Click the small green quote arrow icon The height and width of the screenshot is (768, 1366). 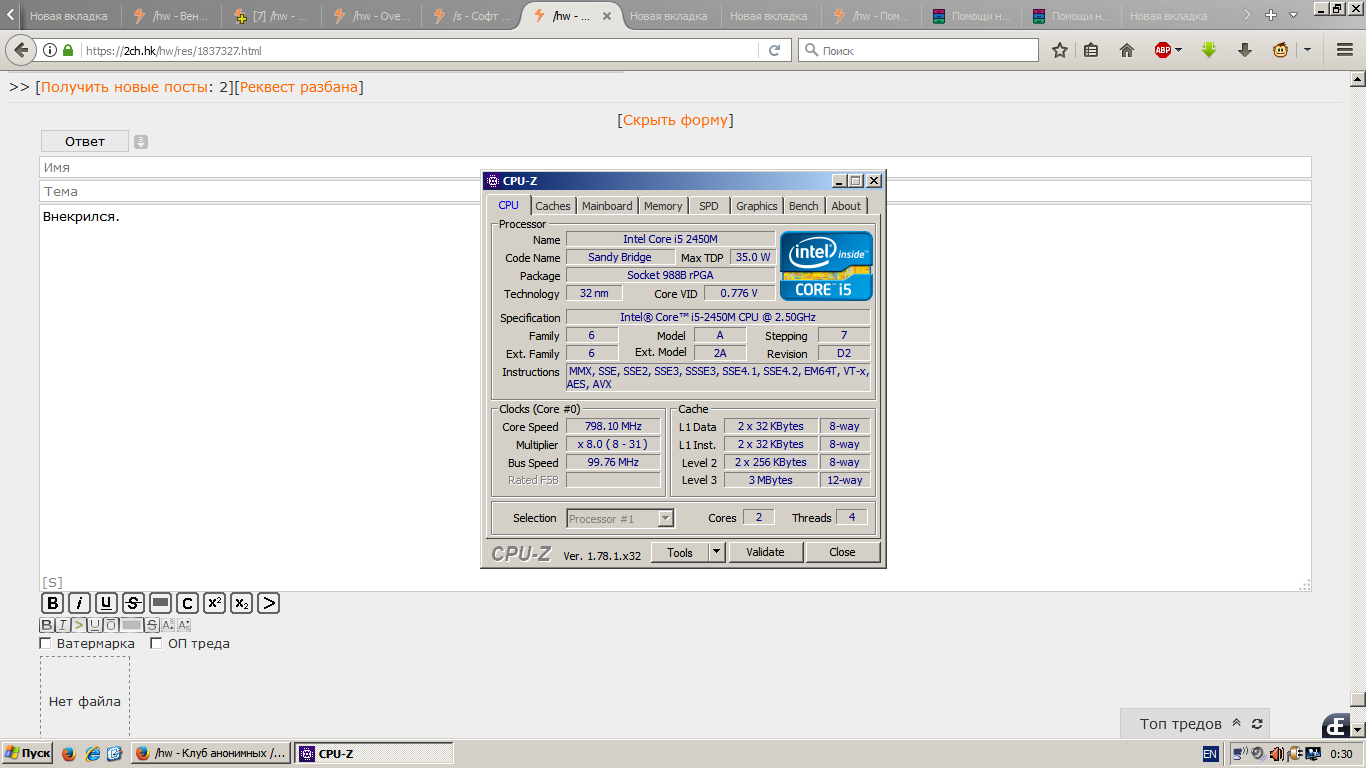(79, 625)
